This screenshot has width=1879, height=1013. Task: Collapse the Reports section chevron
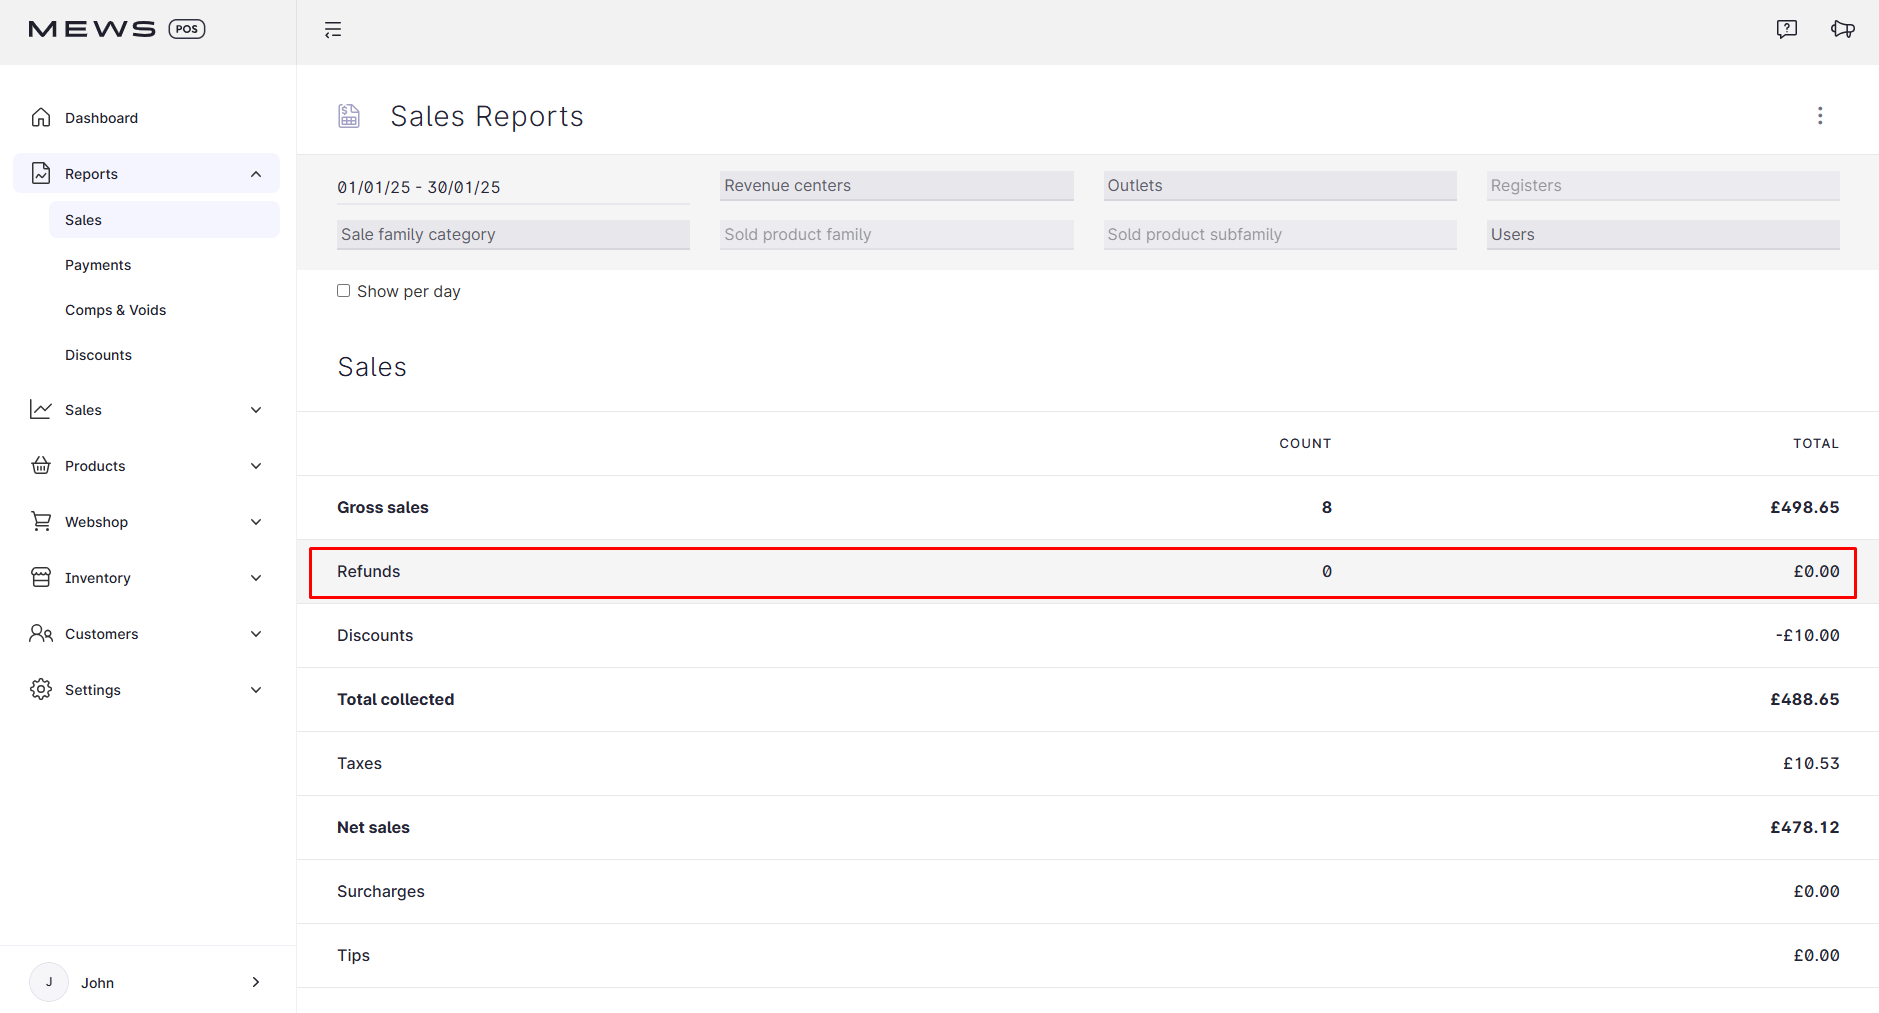pos(256,174)
